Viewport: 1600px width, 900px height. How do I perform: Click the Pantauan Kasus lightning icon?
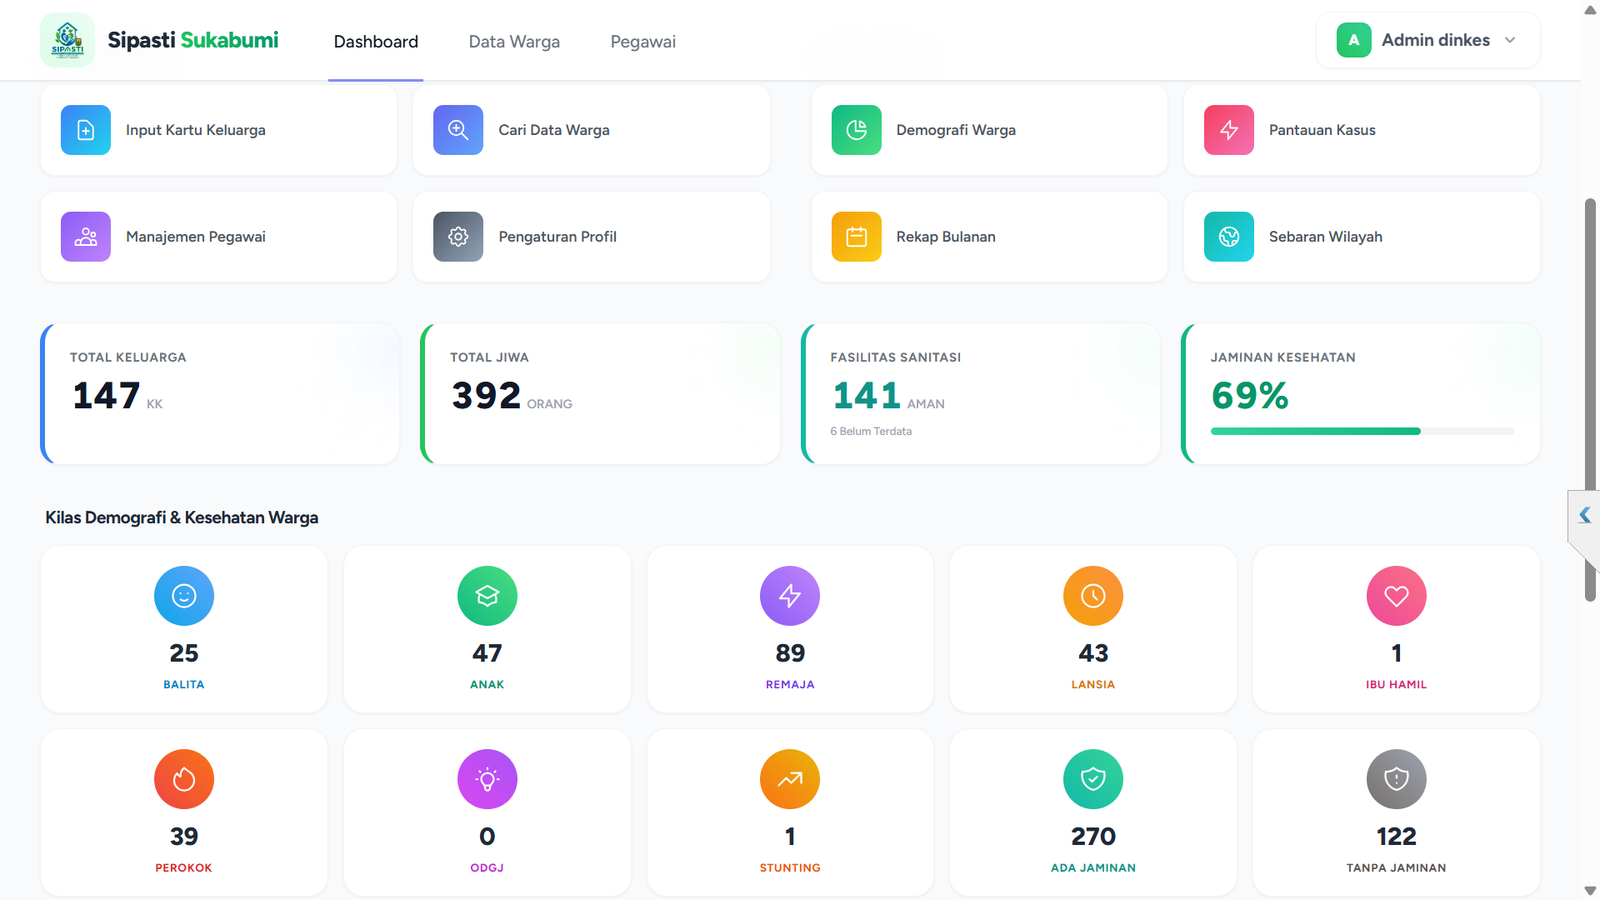1229,130
